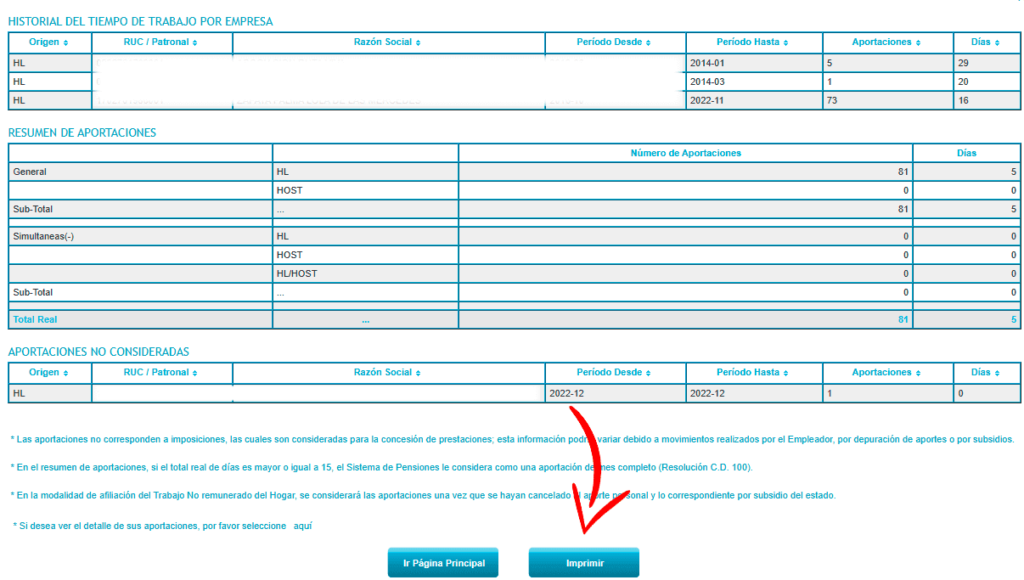
Task: Click the 2022-12 Período Desde cell
Action: coord(615,393)
